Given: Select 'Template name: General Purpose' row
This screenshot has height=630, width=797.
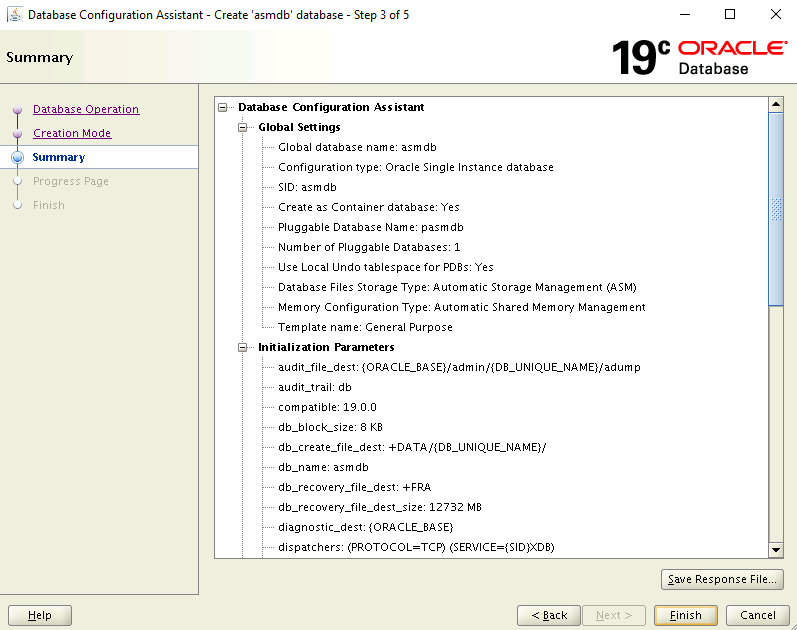Looking at the screenshot, I should [x=365, y=327].
